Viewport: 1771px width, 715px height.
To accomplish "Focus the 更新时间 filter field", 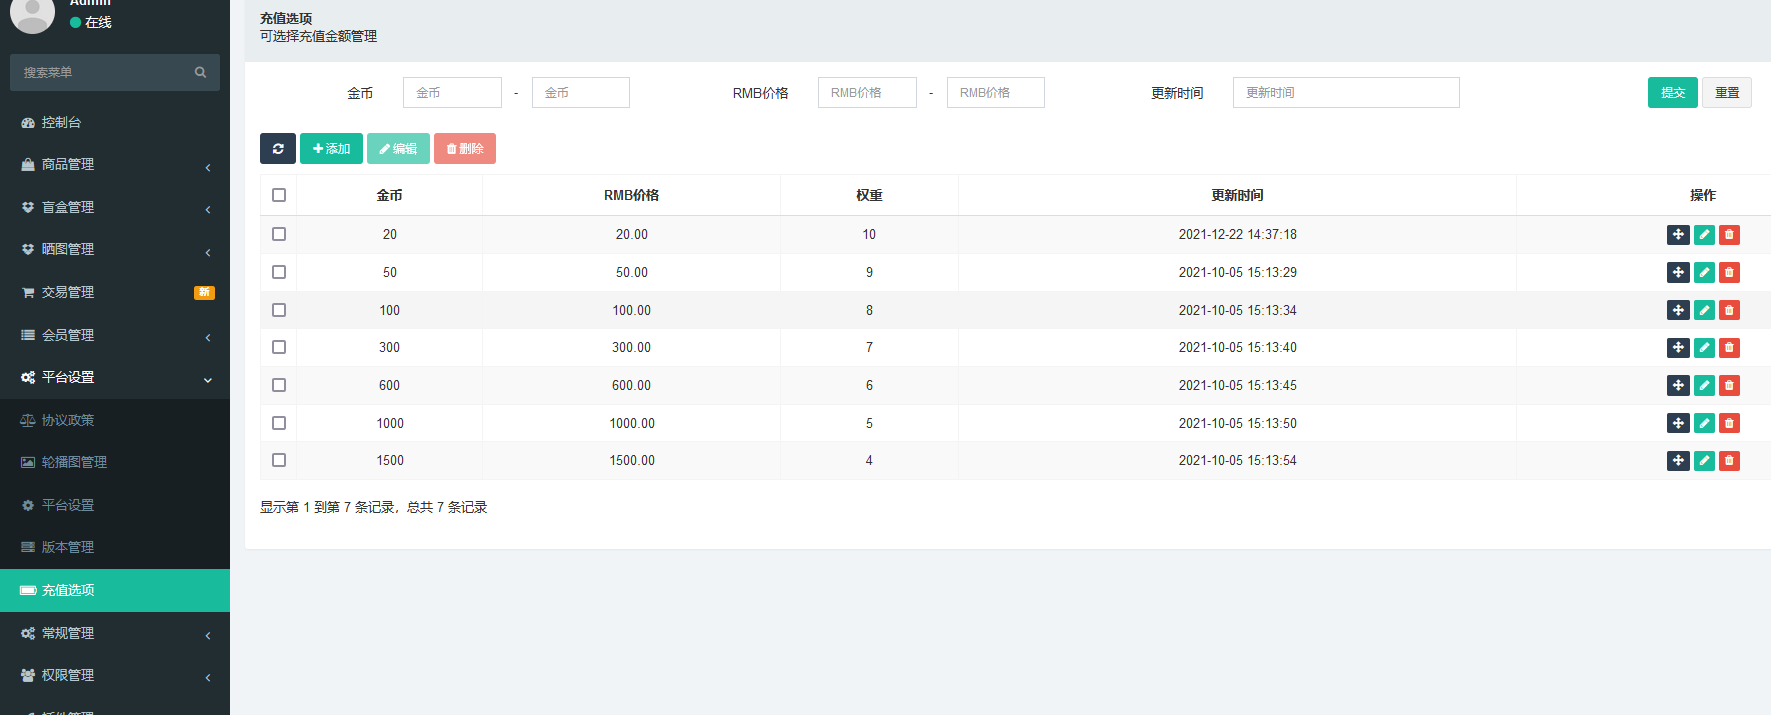I will 1346,92.
